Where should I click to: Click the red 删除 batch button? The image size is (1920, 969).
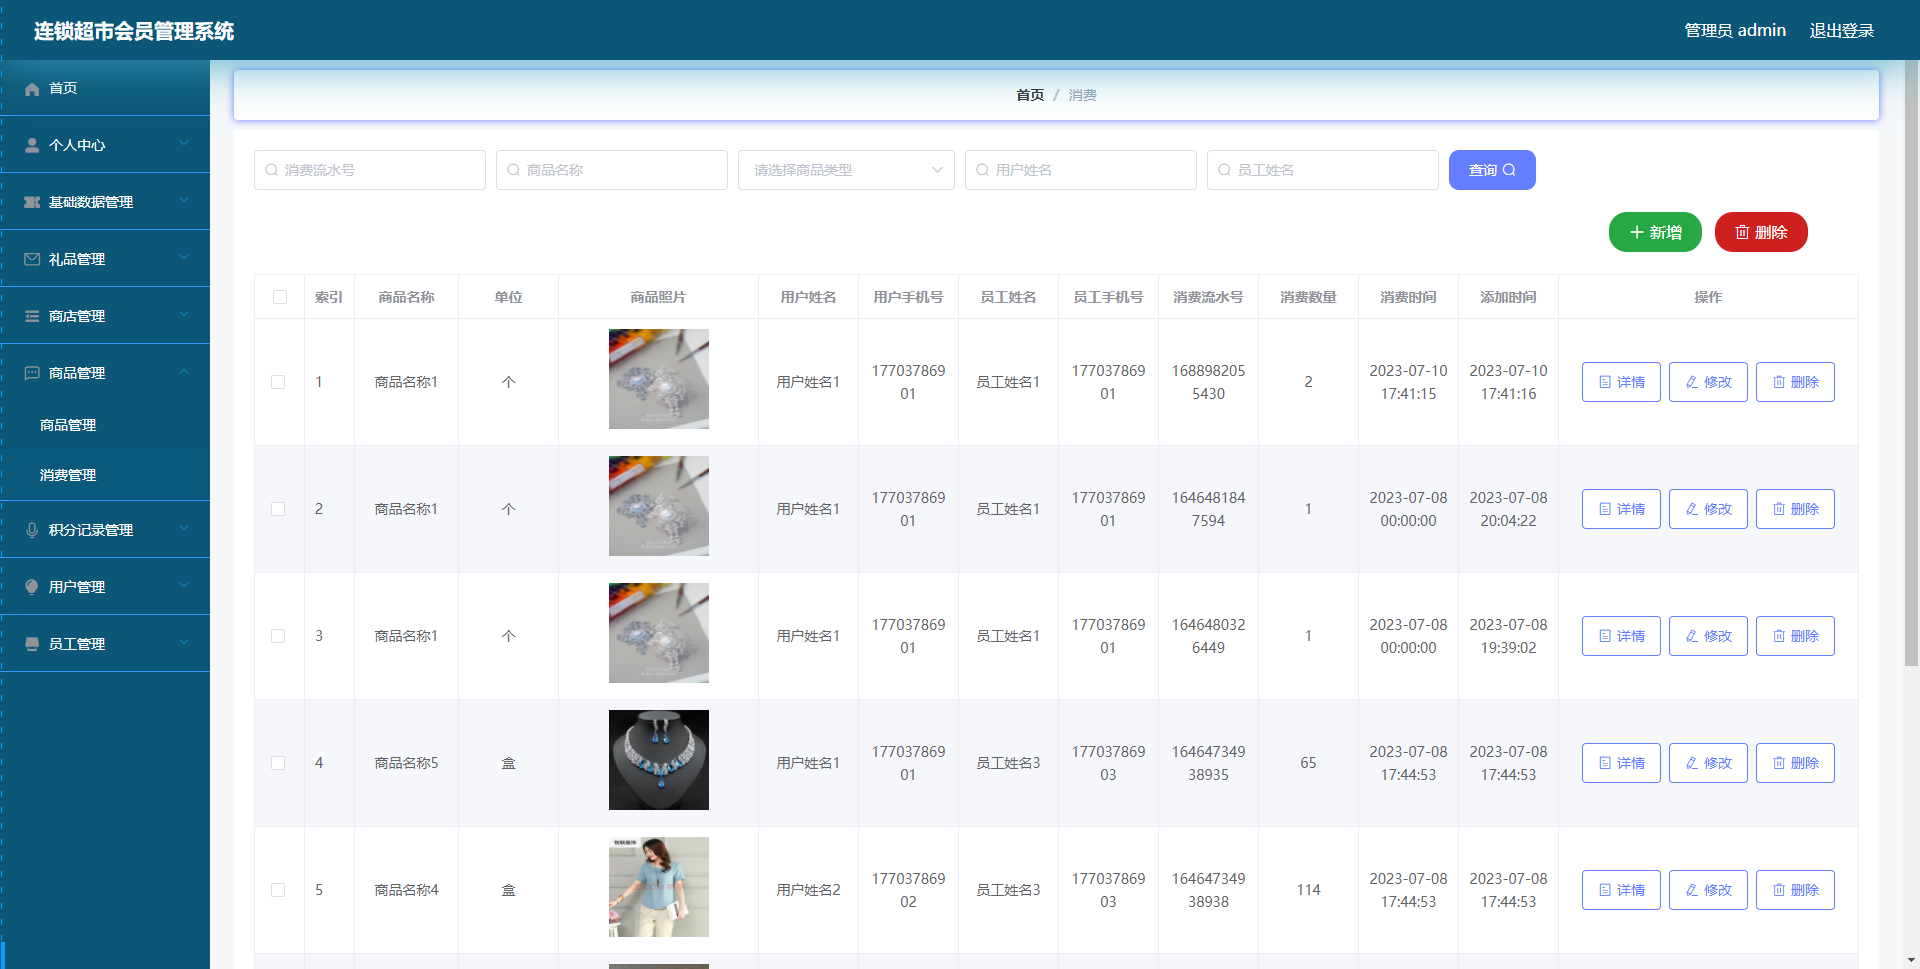(x=1761, y=233)
